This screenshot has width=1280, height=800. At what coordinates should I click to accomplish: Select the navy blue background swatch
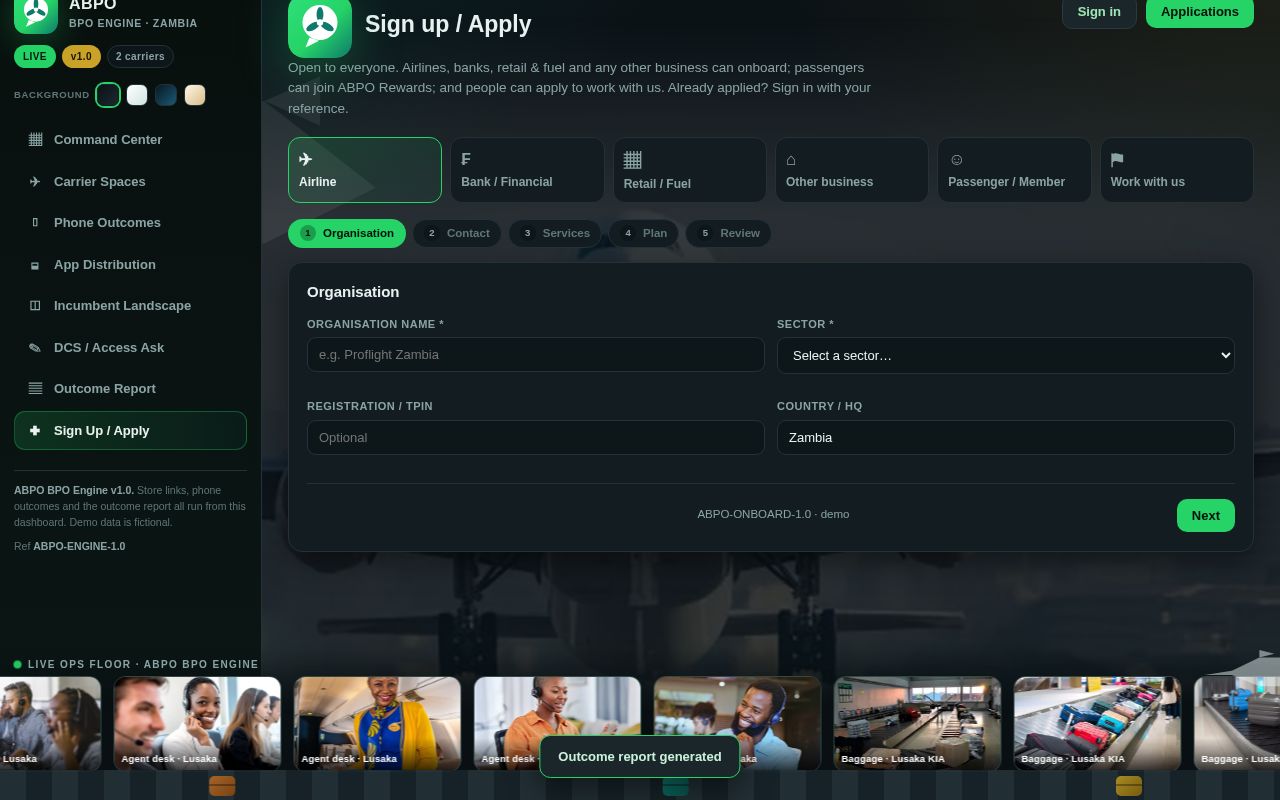166,95
